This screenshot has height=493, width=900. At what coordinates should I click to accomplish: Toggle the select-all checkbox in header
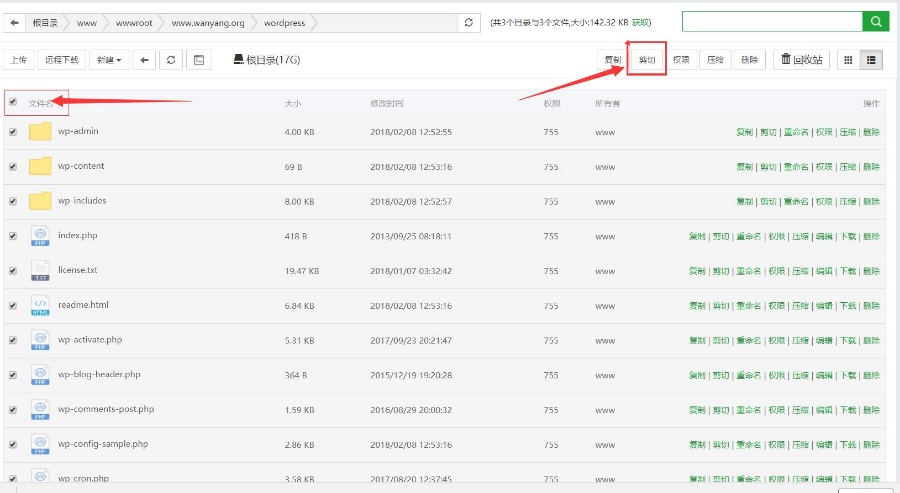pyautogui.click(x=13, y=102)
